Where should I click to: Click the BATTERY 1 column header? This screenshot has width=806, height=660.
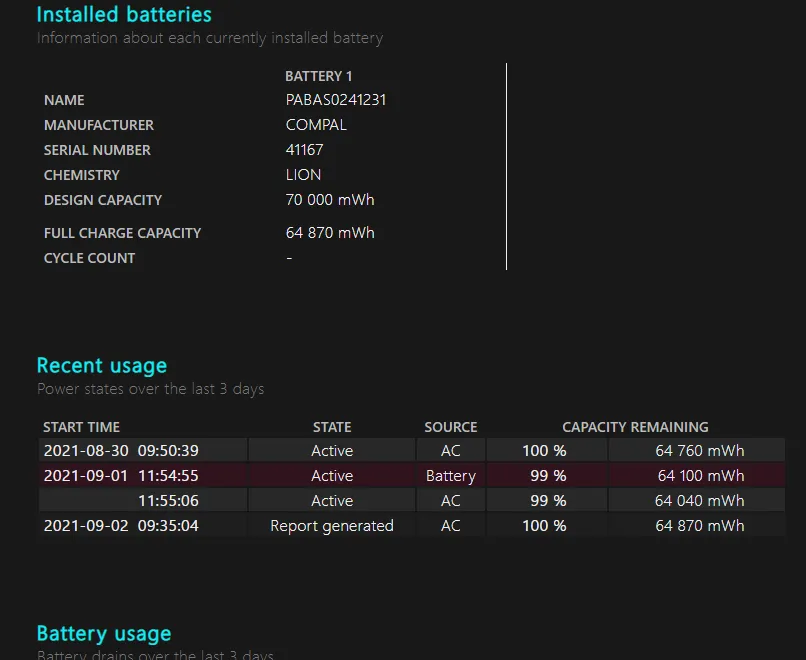coord(318,76)
